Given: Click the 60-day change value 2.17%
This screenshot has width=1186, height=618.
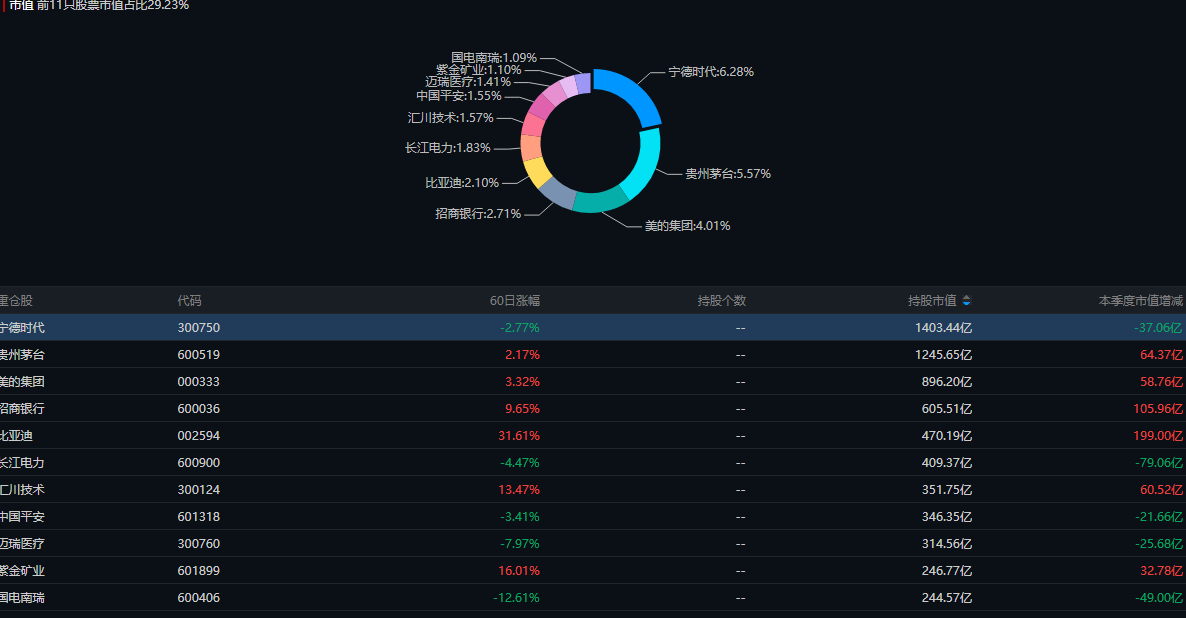Looking at the screenshot, I should (x=522, y=355).
